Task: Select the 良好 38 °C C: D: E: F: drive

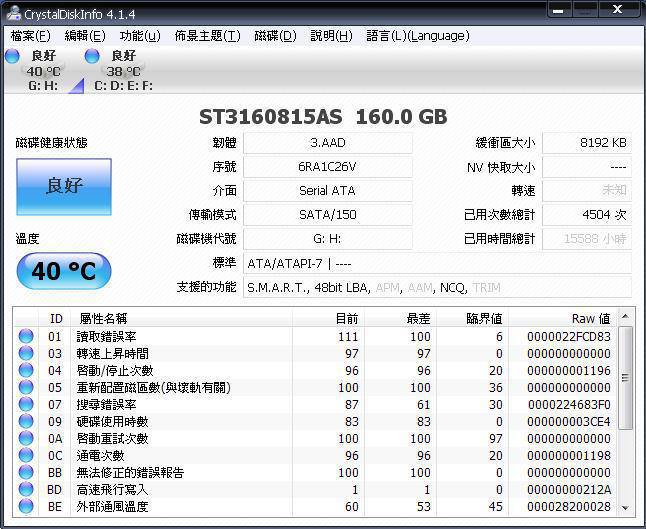Action: pos(119,70)
